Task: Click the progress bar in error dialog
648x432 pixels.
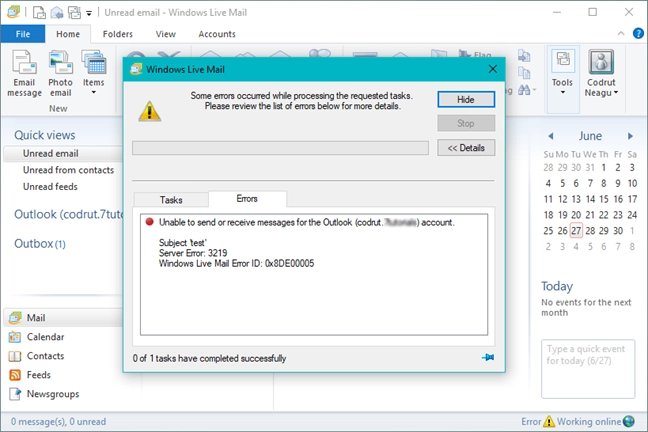Action: point(280,148)
